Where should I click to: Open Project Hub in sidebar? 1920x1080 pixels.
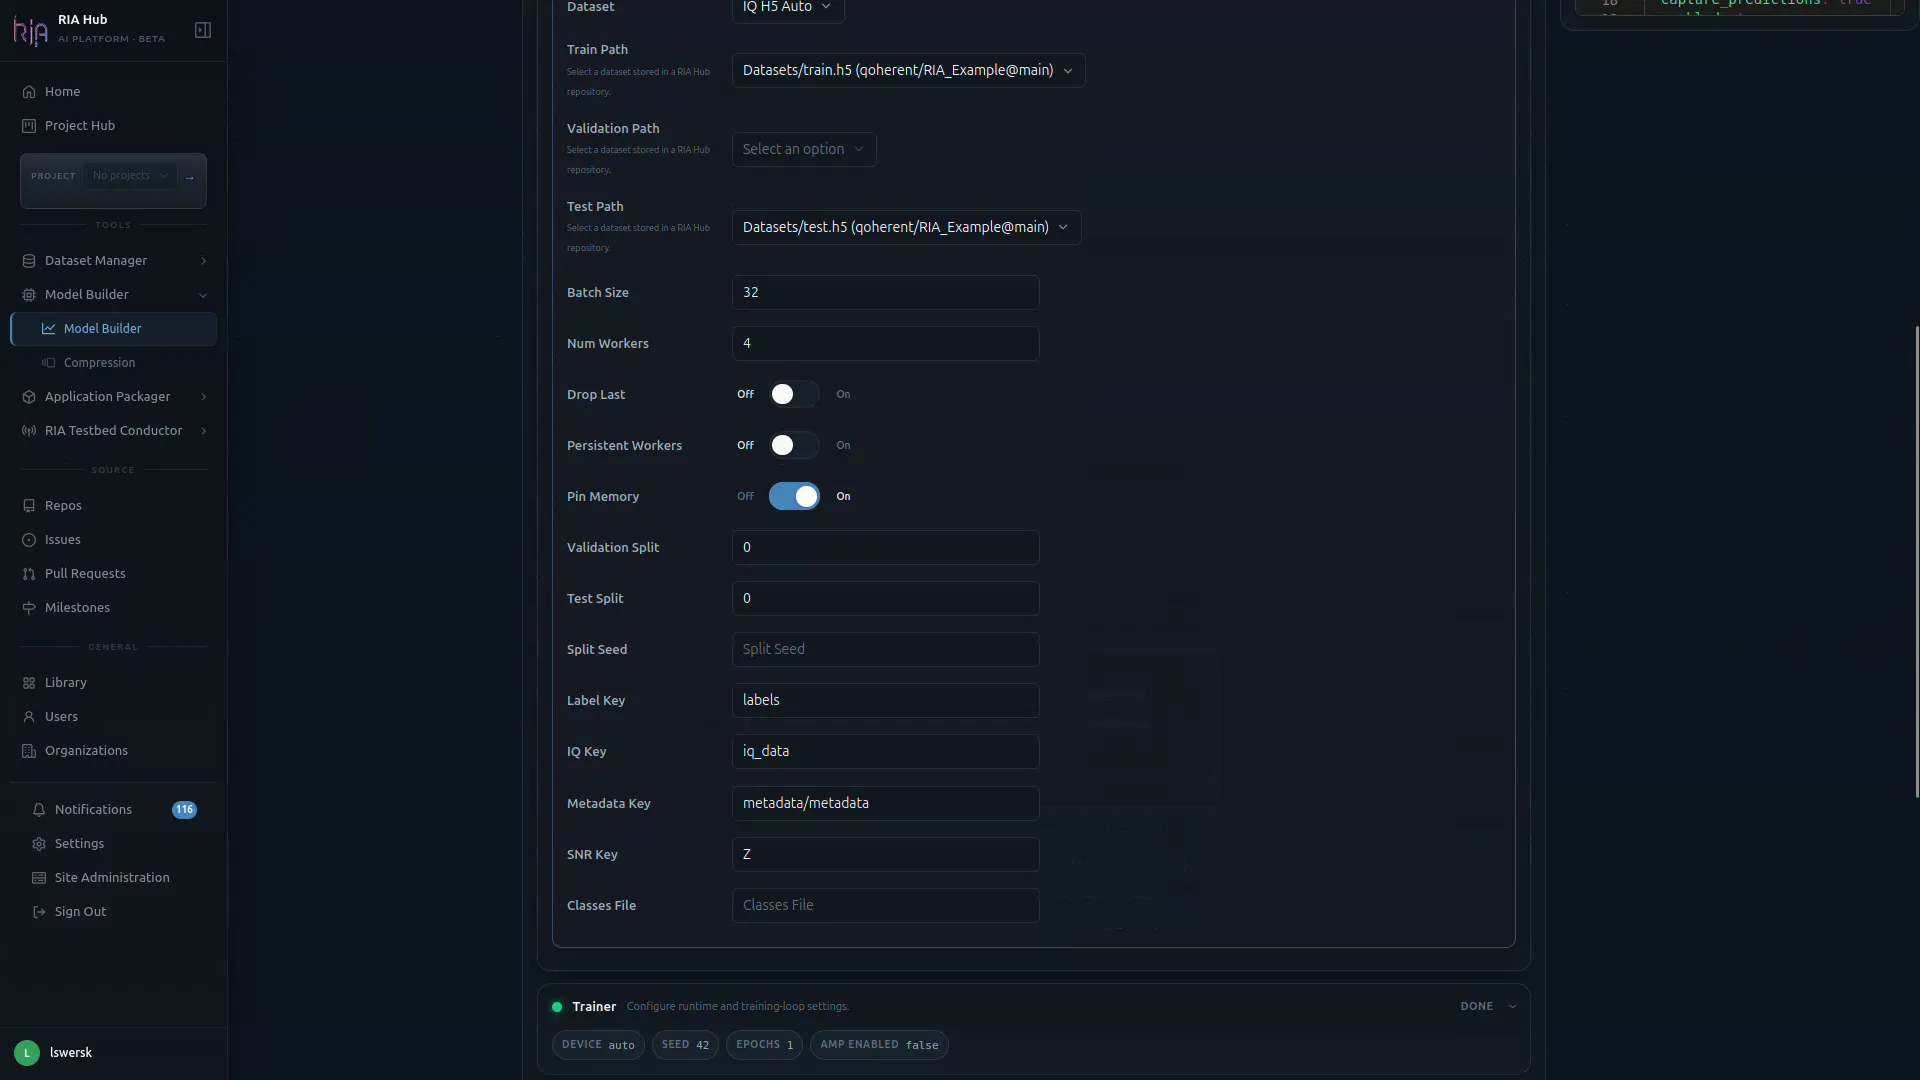coord(113,126)
